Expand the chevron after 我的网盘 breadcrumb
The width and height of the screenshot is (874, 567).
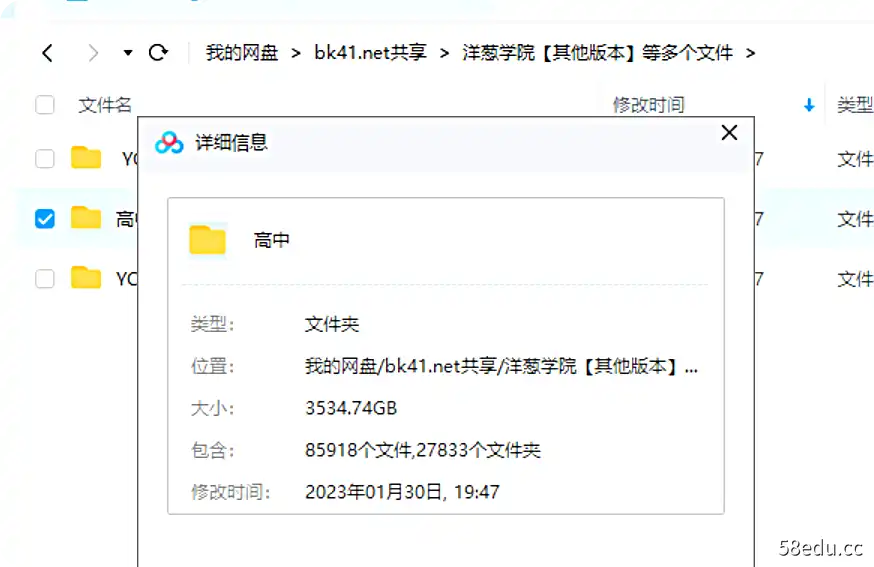(296, 54)
